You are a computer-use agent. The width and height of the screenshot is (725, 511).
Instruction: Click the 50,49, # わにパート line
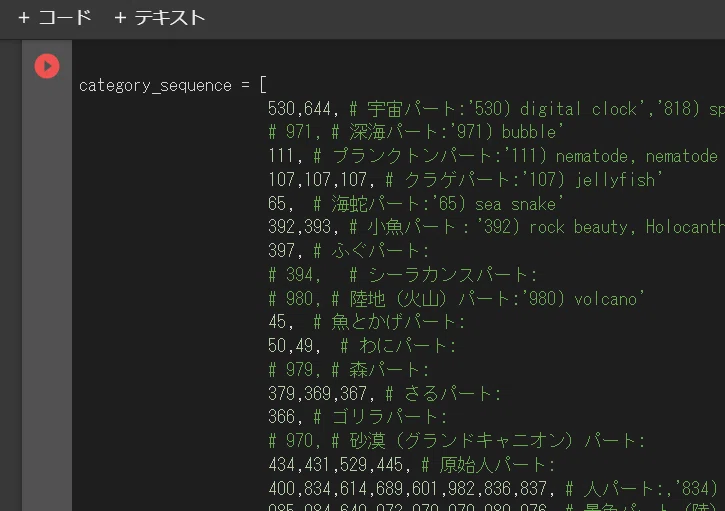(362, 346)
